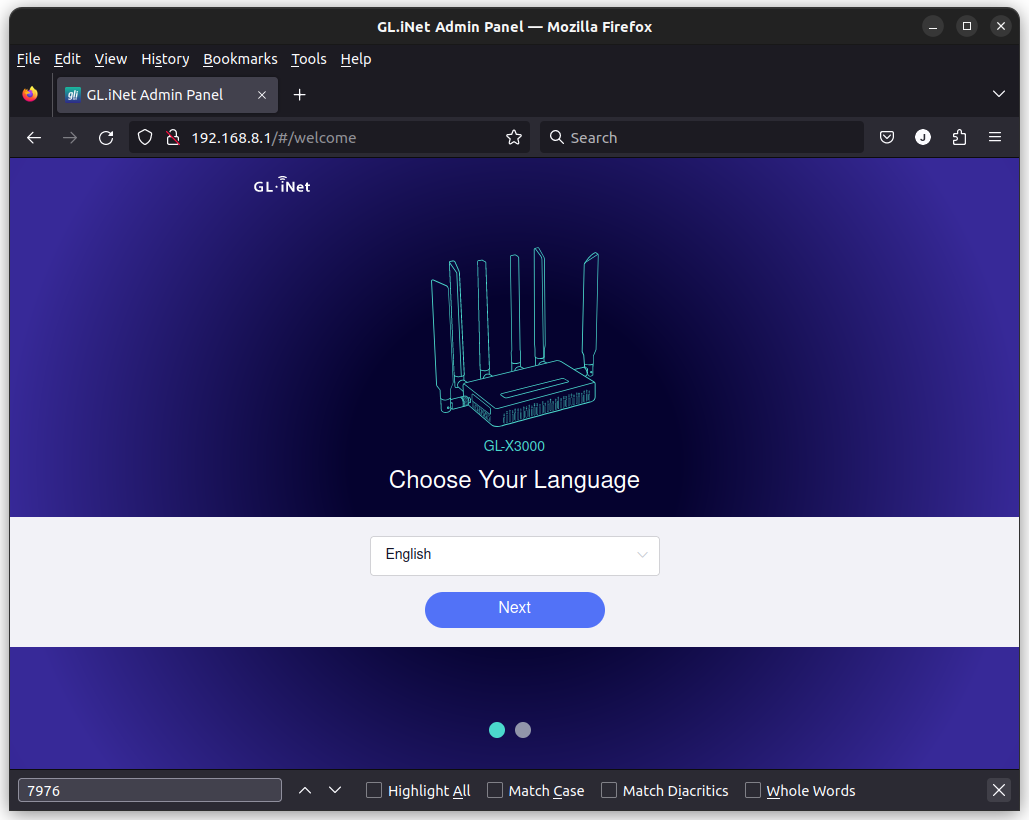Click the insecure connection padlock icon
The height and width of the screenshot is (820, 1029).
(x=173, y=138)
